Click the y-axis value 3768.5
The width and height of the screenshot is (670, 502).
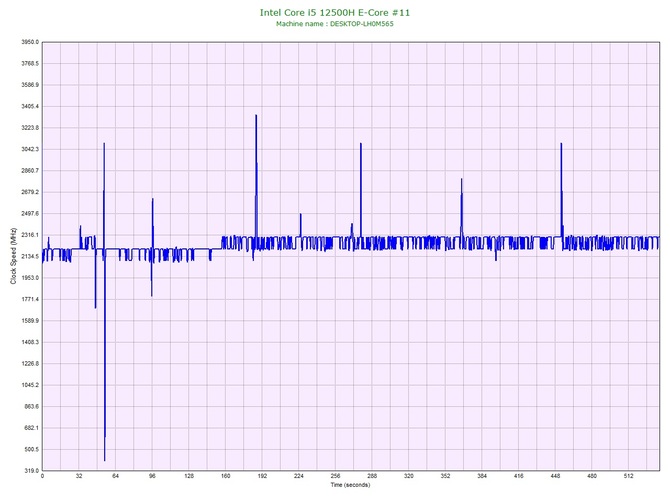click(30, 63)
